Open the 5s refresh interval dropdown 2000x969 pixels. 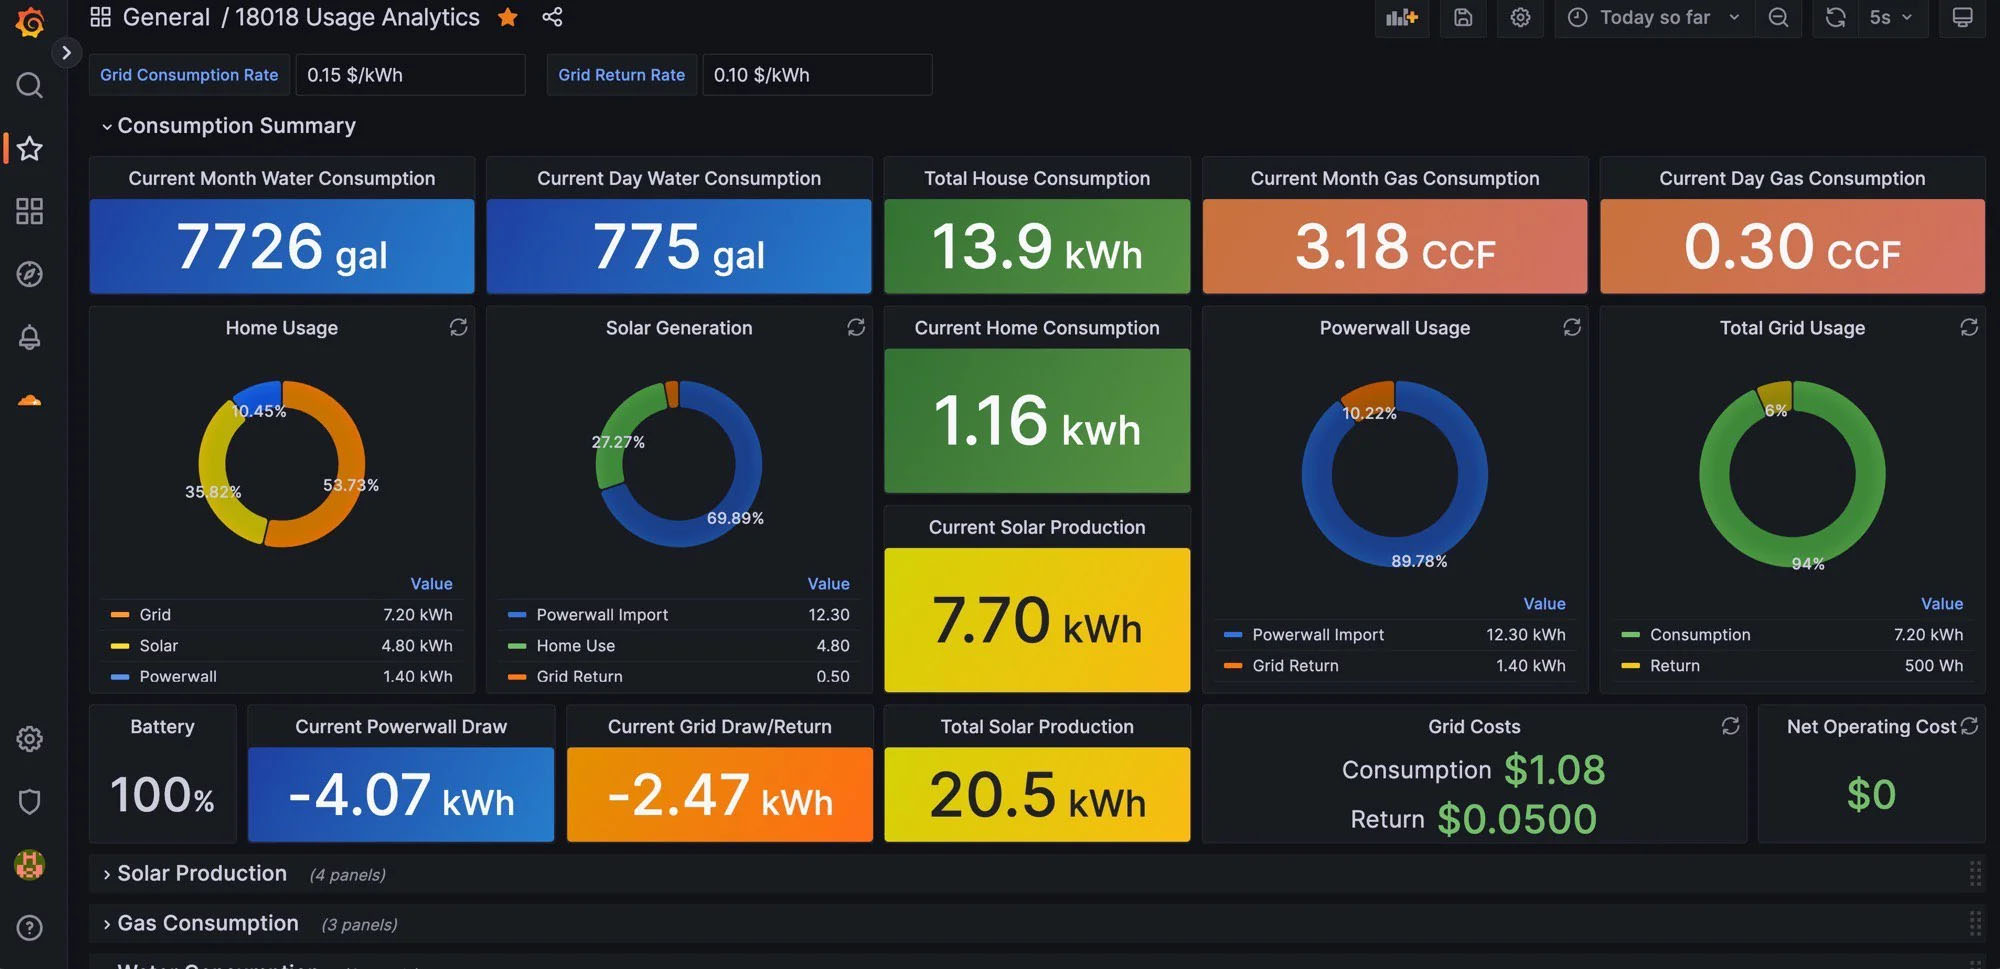1889,18
